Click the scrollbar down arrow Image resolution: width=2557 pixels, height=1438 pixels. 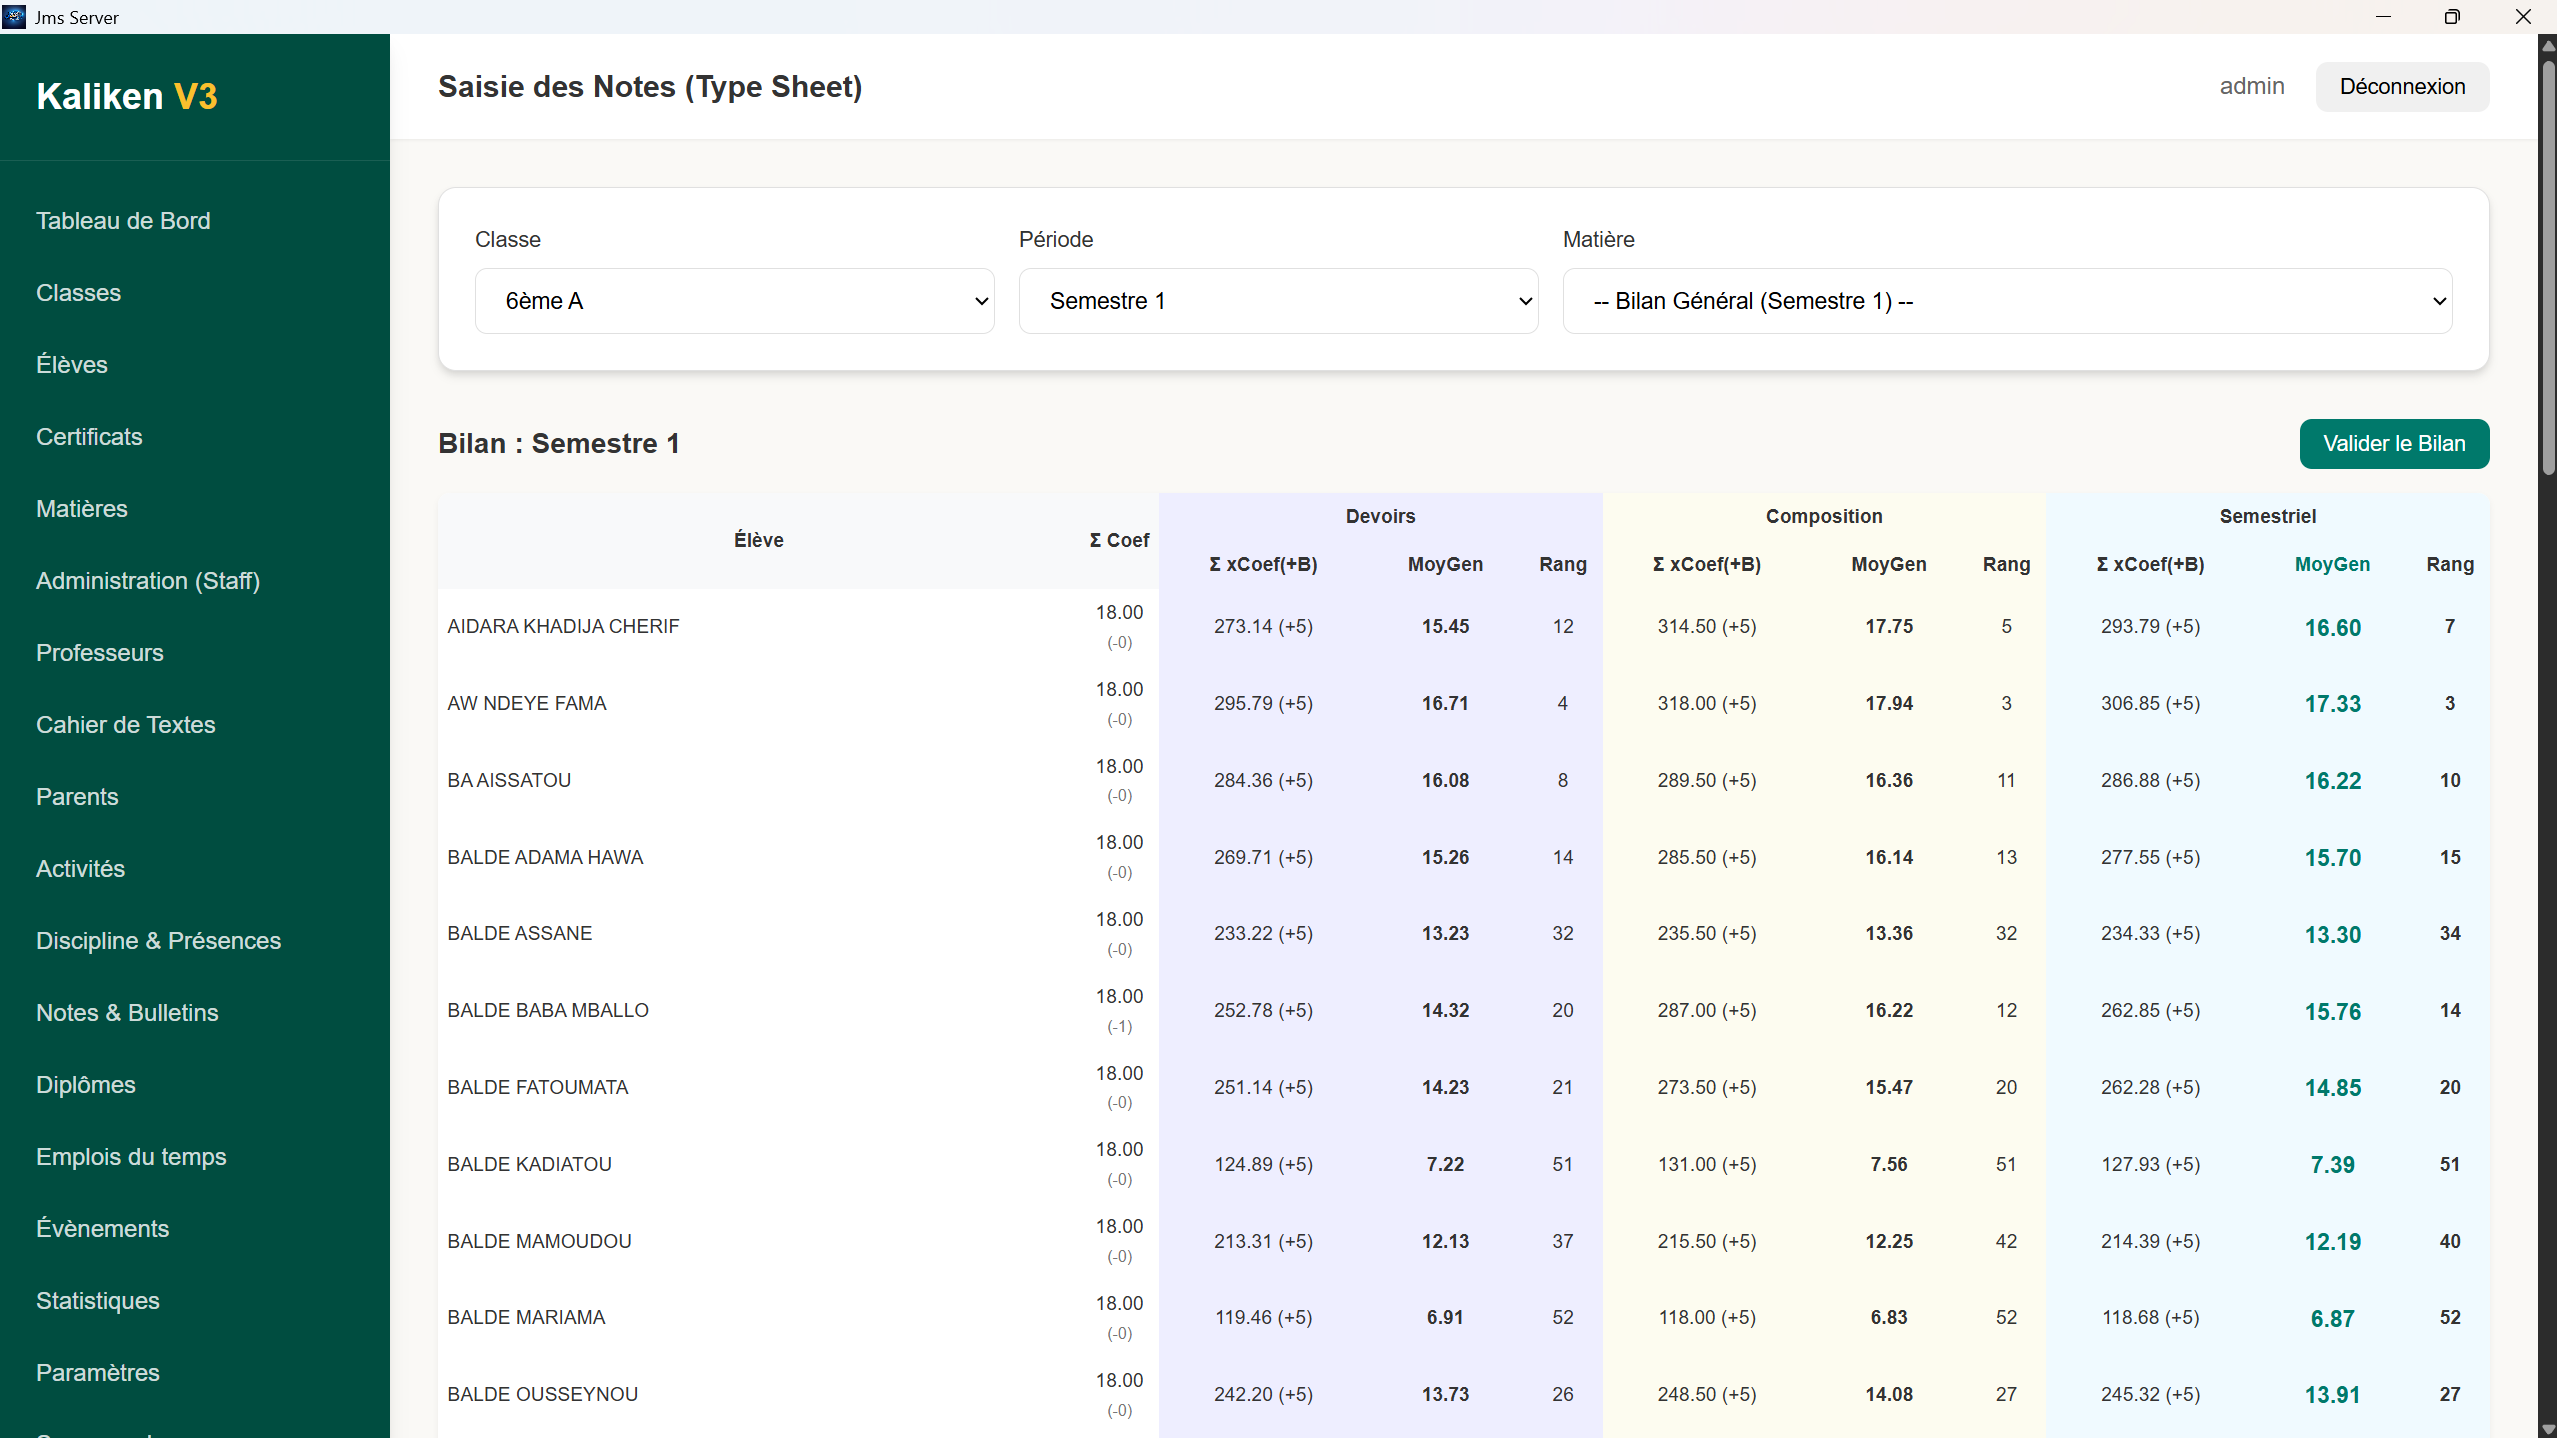tap(2547, 1429)
